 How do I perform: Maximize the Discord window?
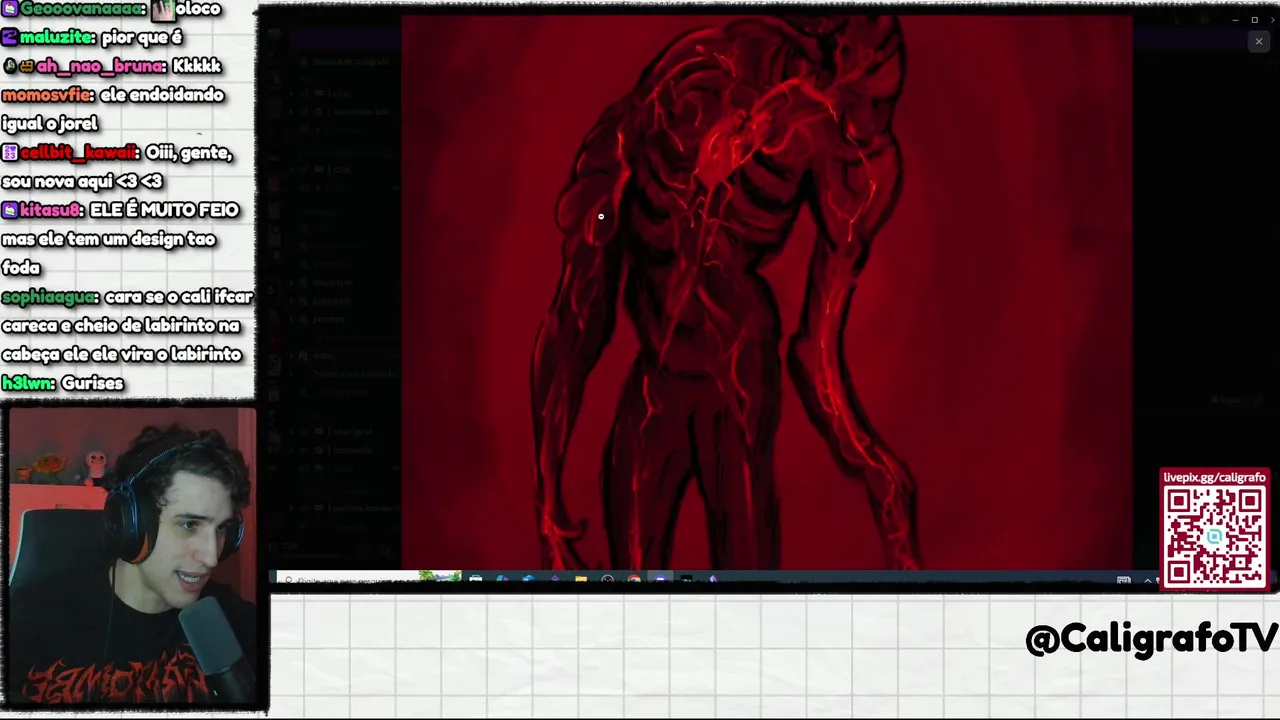click(x=1255, y=20)
